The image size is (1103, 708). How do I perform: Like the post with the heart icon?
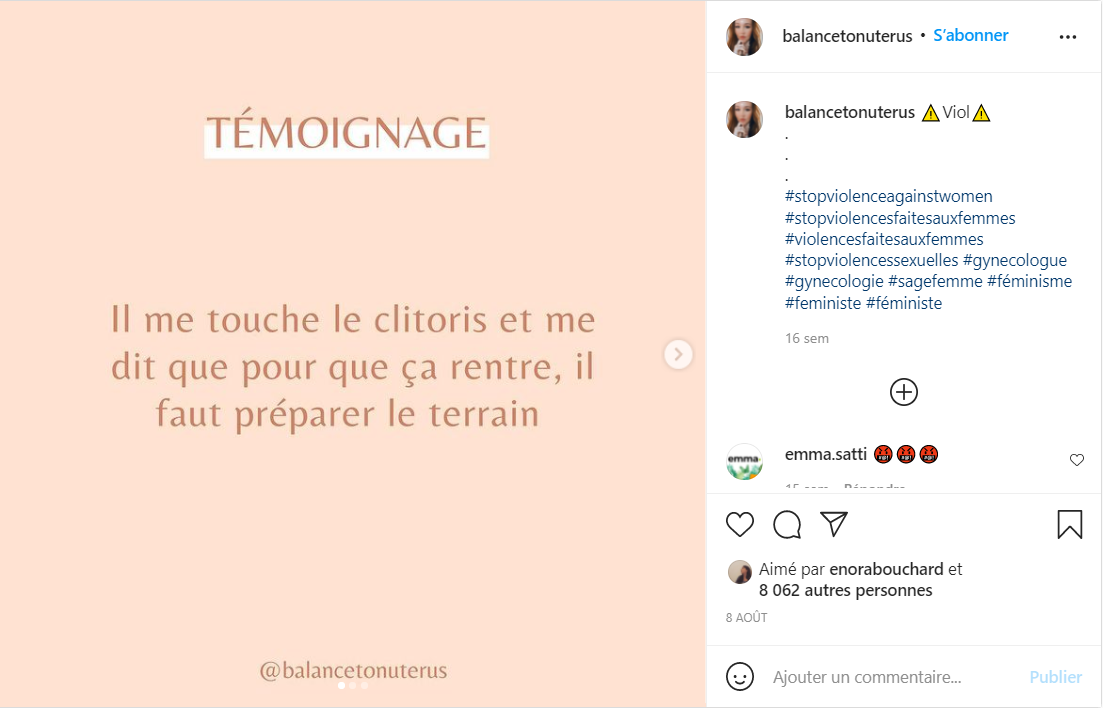[739, 524]
